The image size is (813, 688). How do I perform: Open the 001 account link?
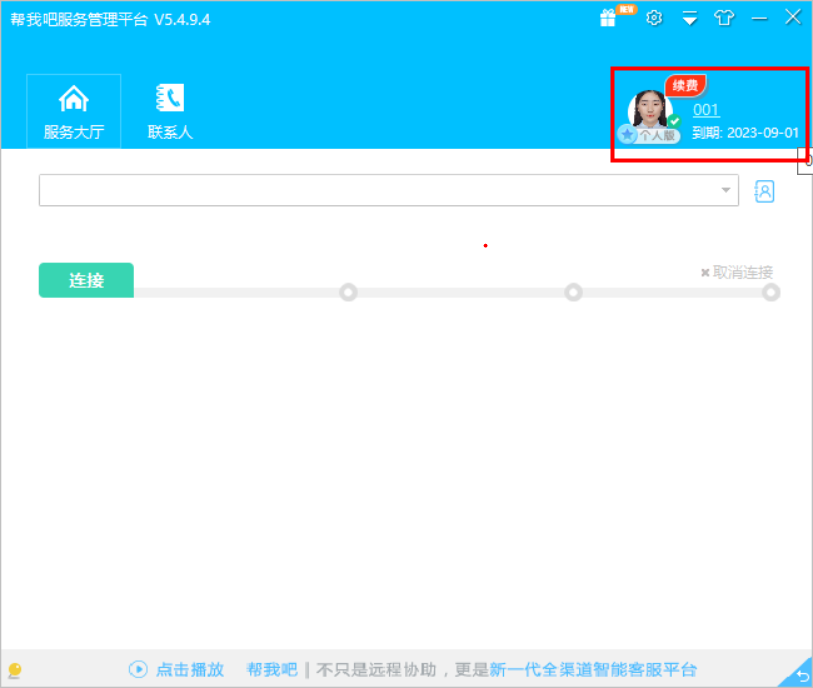(x=706, y=110)
